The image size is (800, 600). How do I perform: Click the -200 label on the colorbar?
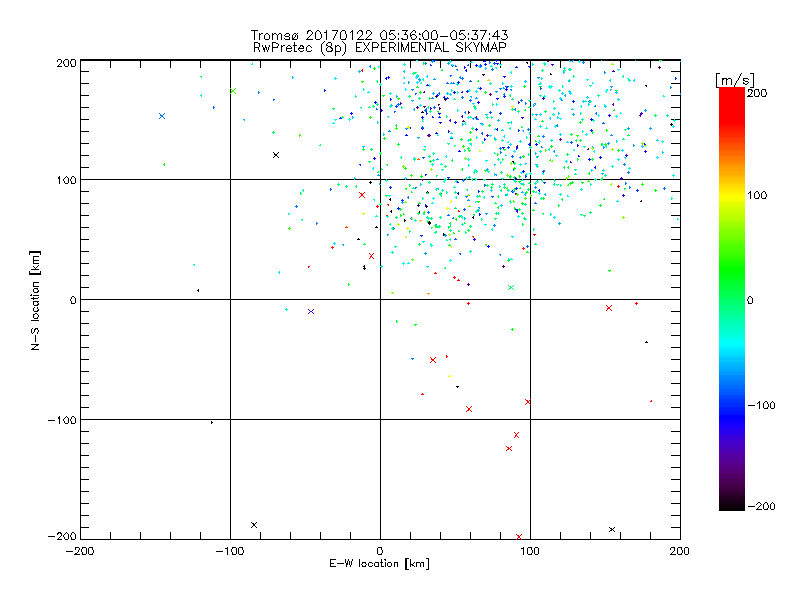(761, 506)
